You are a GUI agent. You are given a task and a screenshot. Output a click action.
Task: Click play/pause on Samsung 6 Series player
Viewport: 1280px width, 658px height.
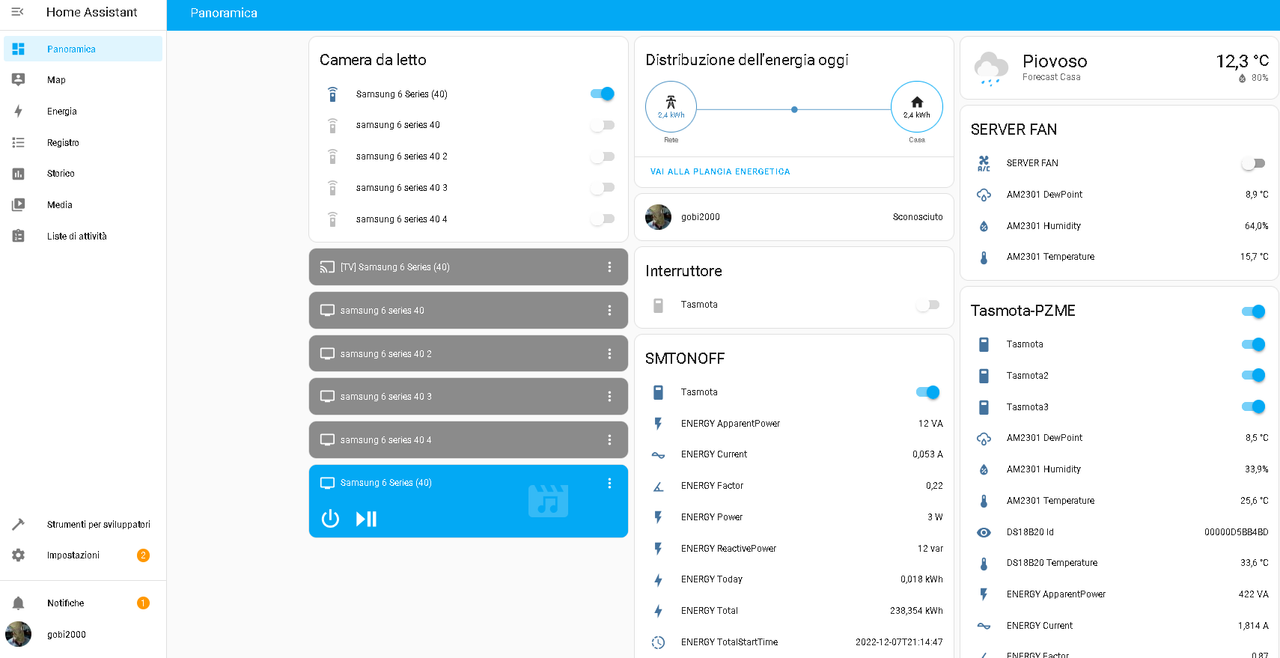point(366,519)
